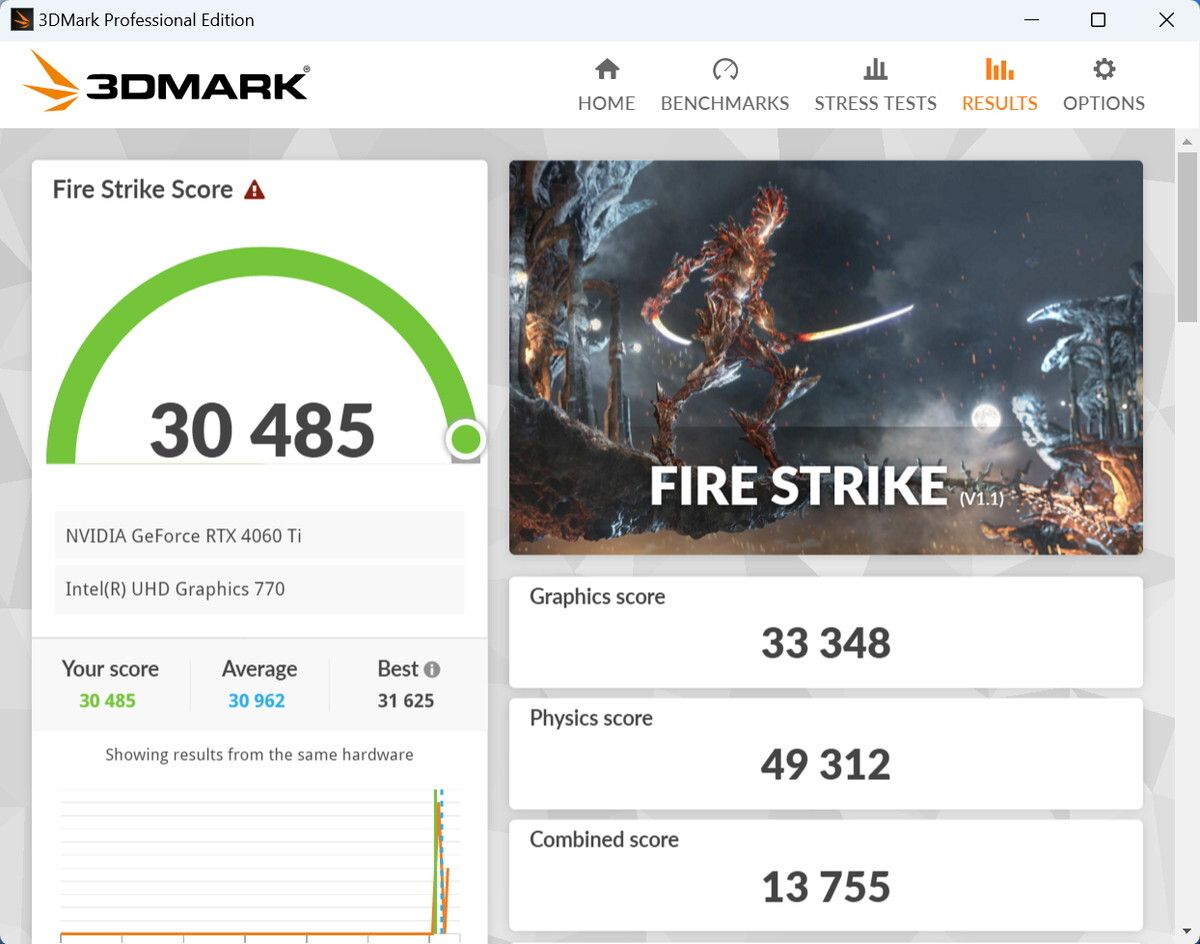Open the BENCHMARKS tab
This screenshot has width=1200, height=944.
[x=725, y=85]
